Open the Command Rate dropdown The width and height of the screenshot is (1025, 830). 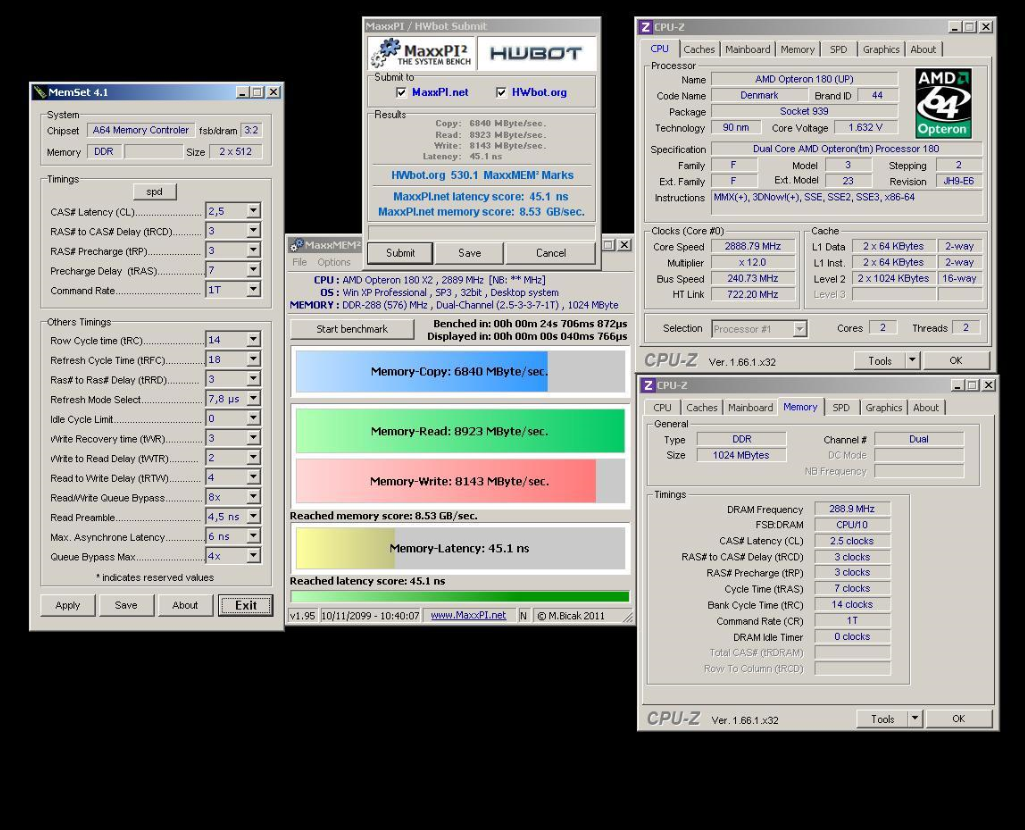coord(253,289)
